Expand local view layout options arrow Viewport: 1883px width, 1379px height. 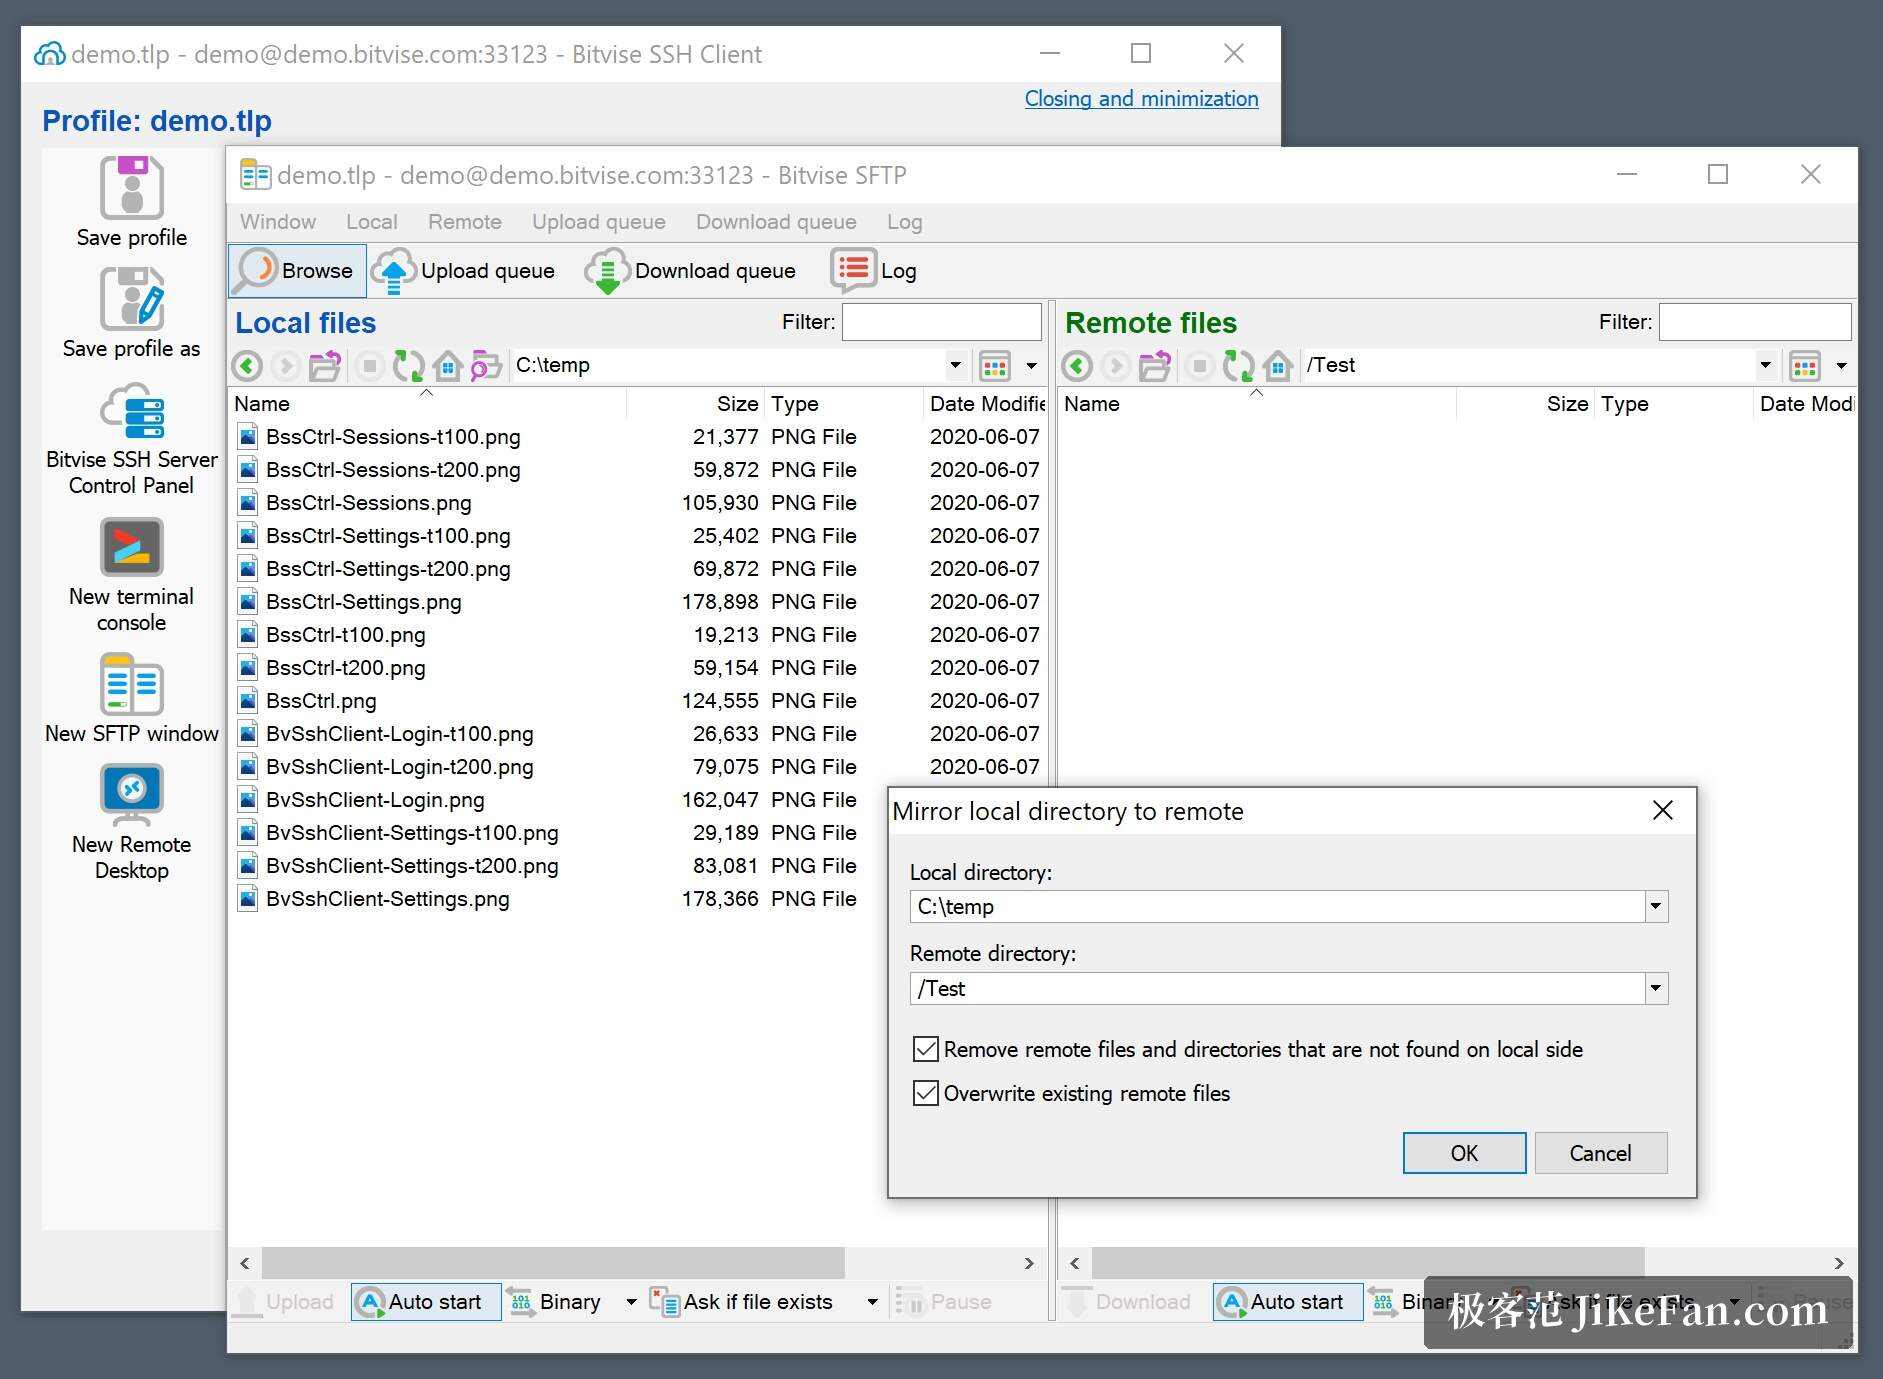(1031, 366)
